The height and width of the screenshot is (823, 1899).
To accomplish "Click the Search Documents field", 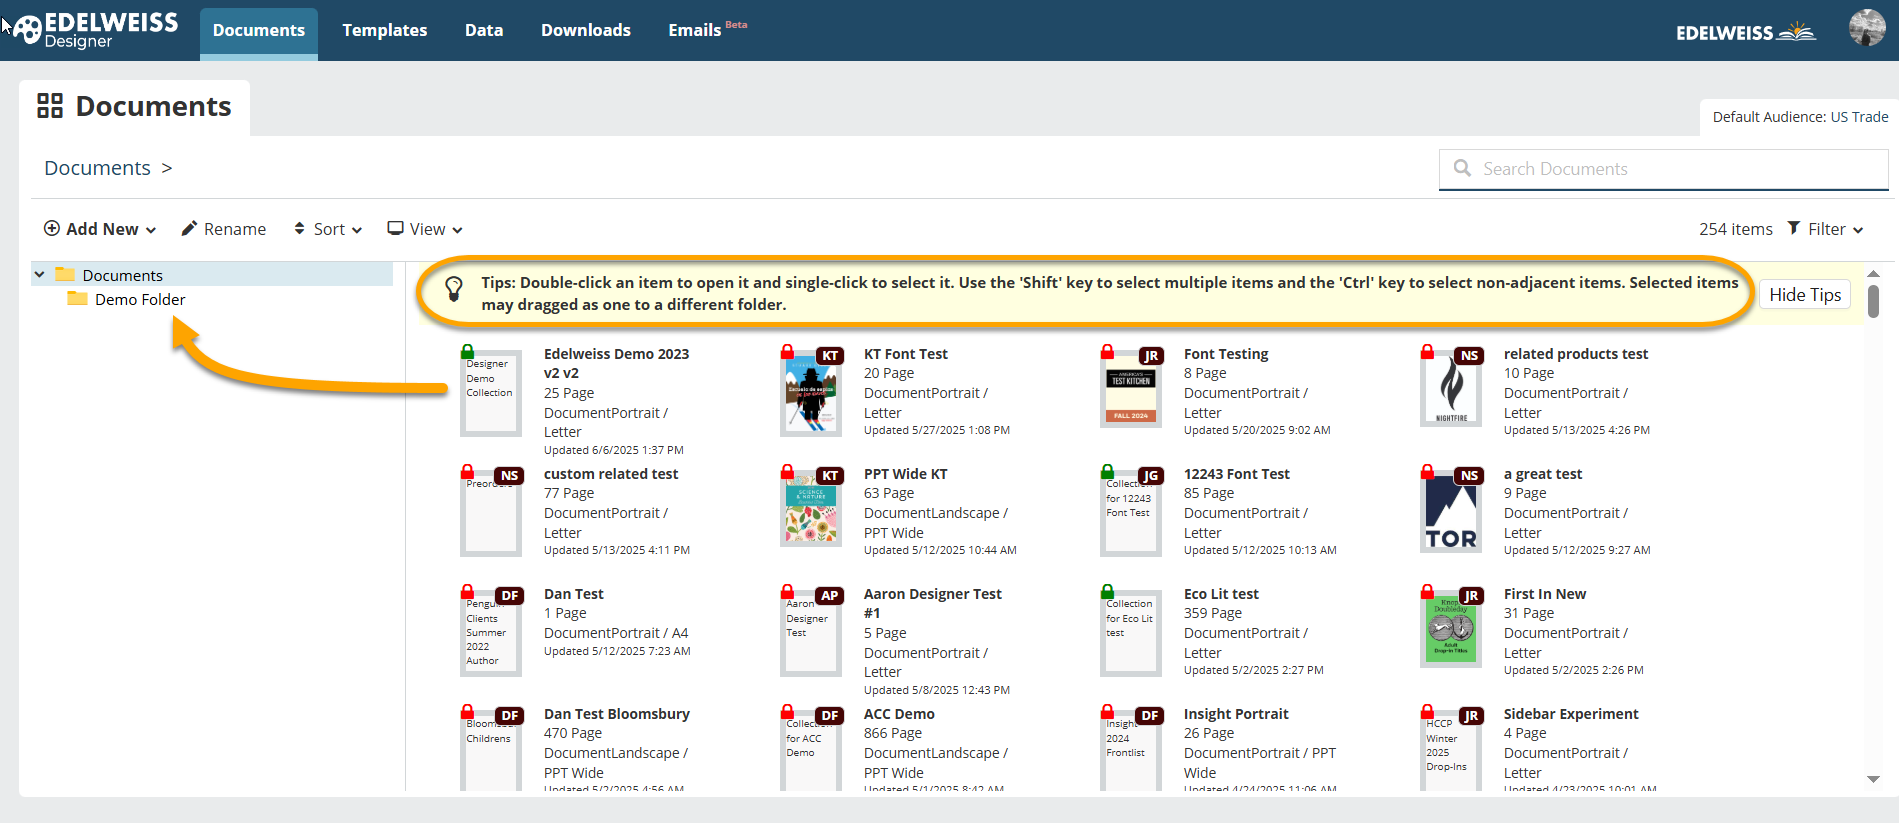I will 1664,169.
